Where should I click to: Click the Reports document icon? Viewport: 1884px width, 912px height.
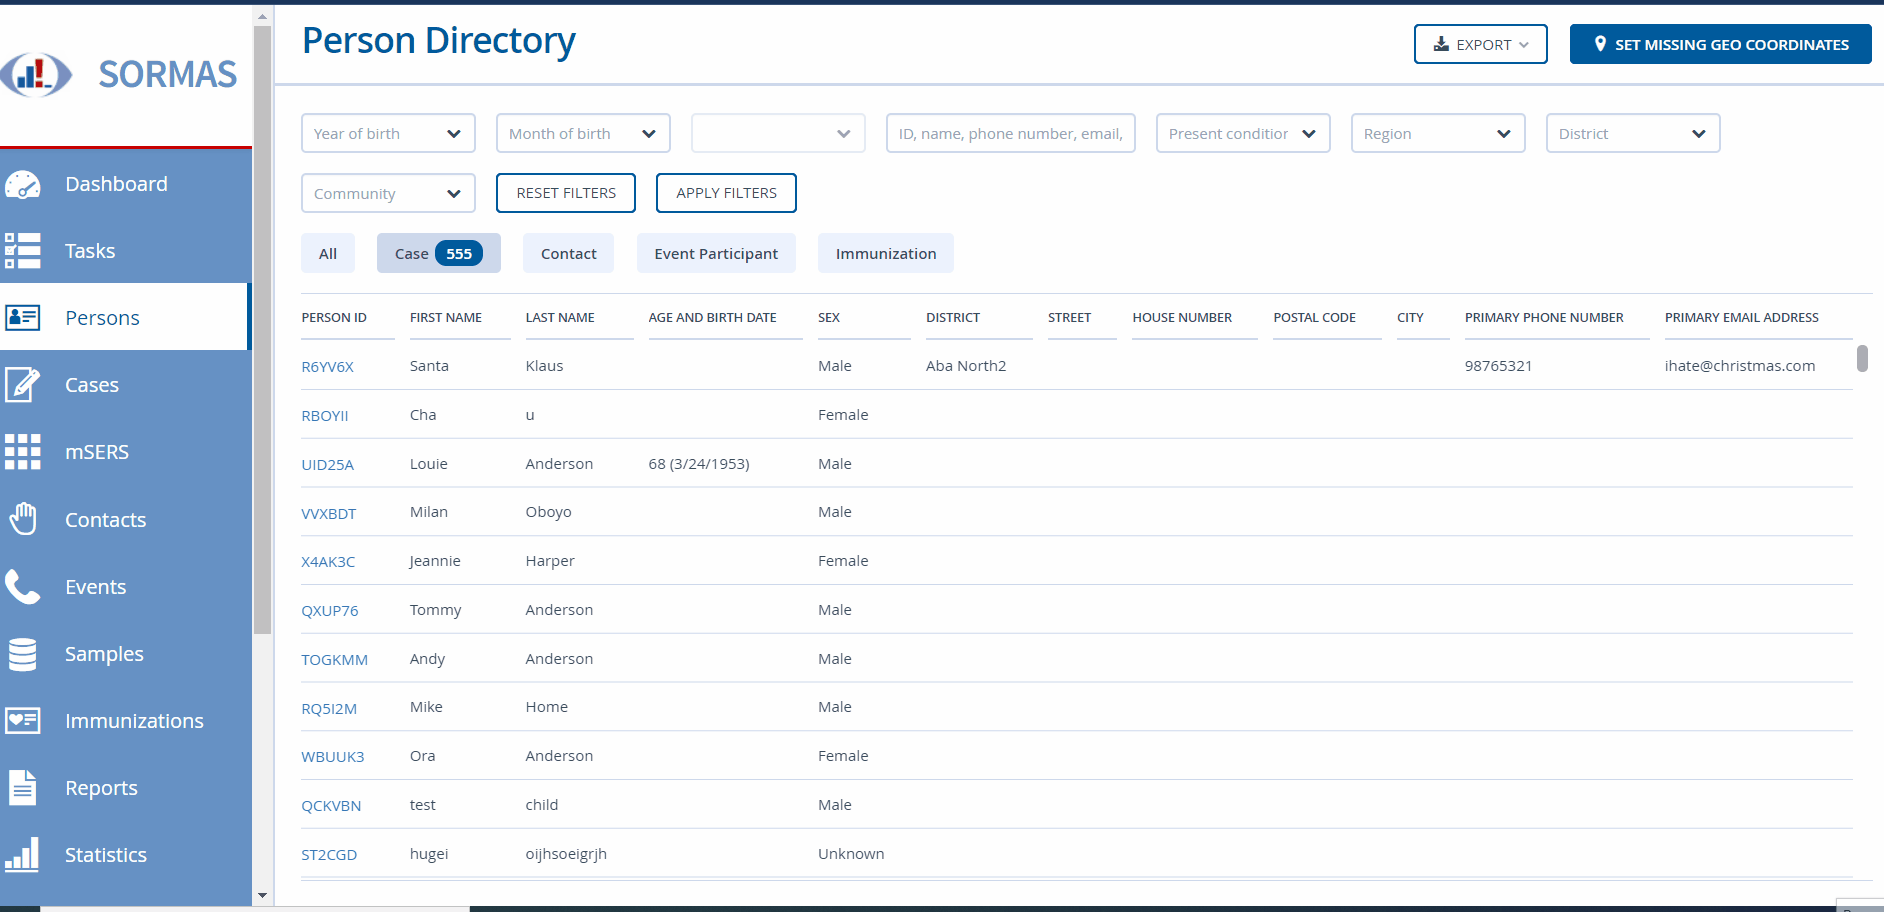coord(22,788)
